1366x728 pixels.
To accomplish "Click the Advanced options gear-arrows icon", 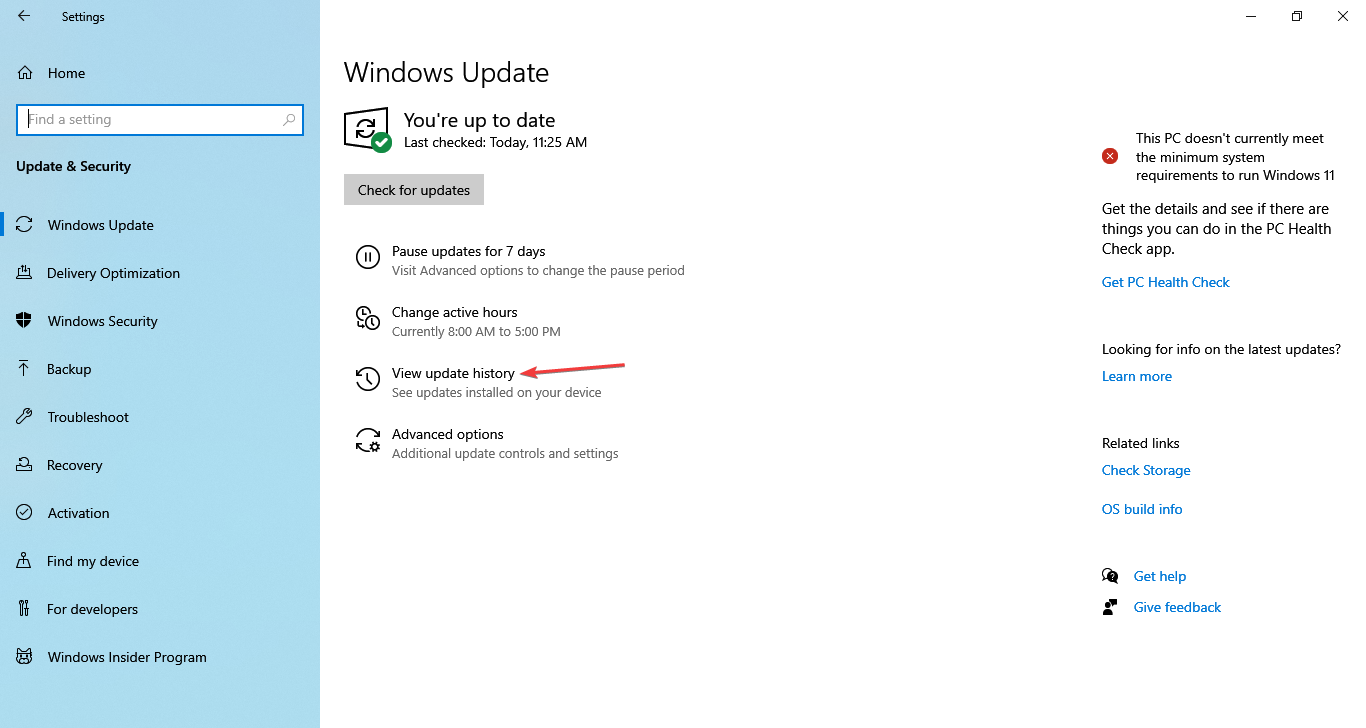I will tap(368, 441).
